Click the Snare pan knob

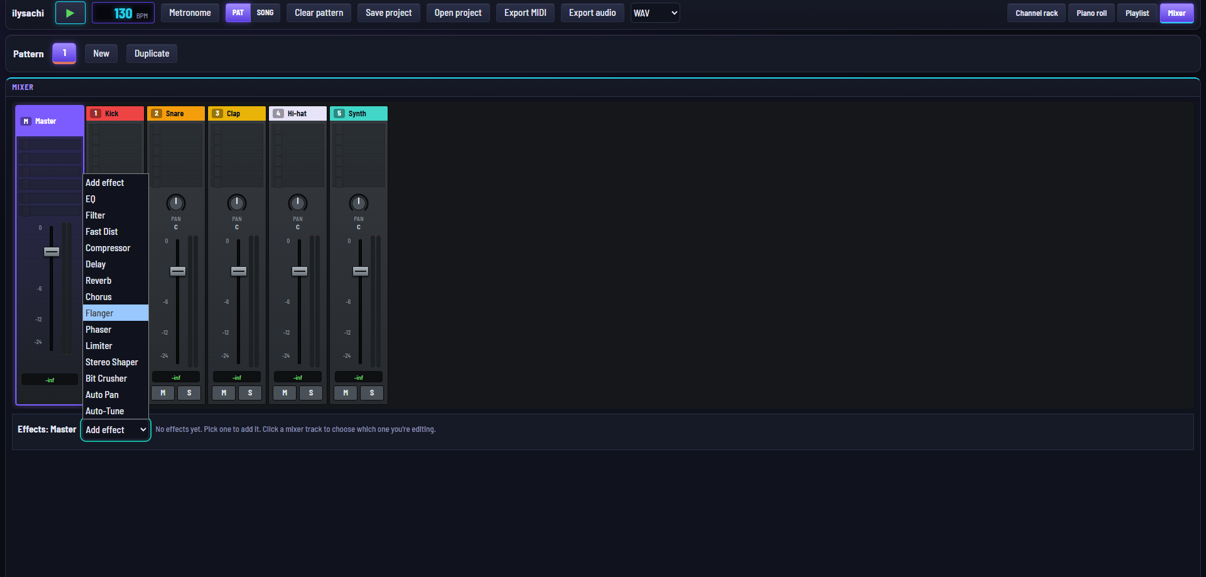click(x=176, y=203)
